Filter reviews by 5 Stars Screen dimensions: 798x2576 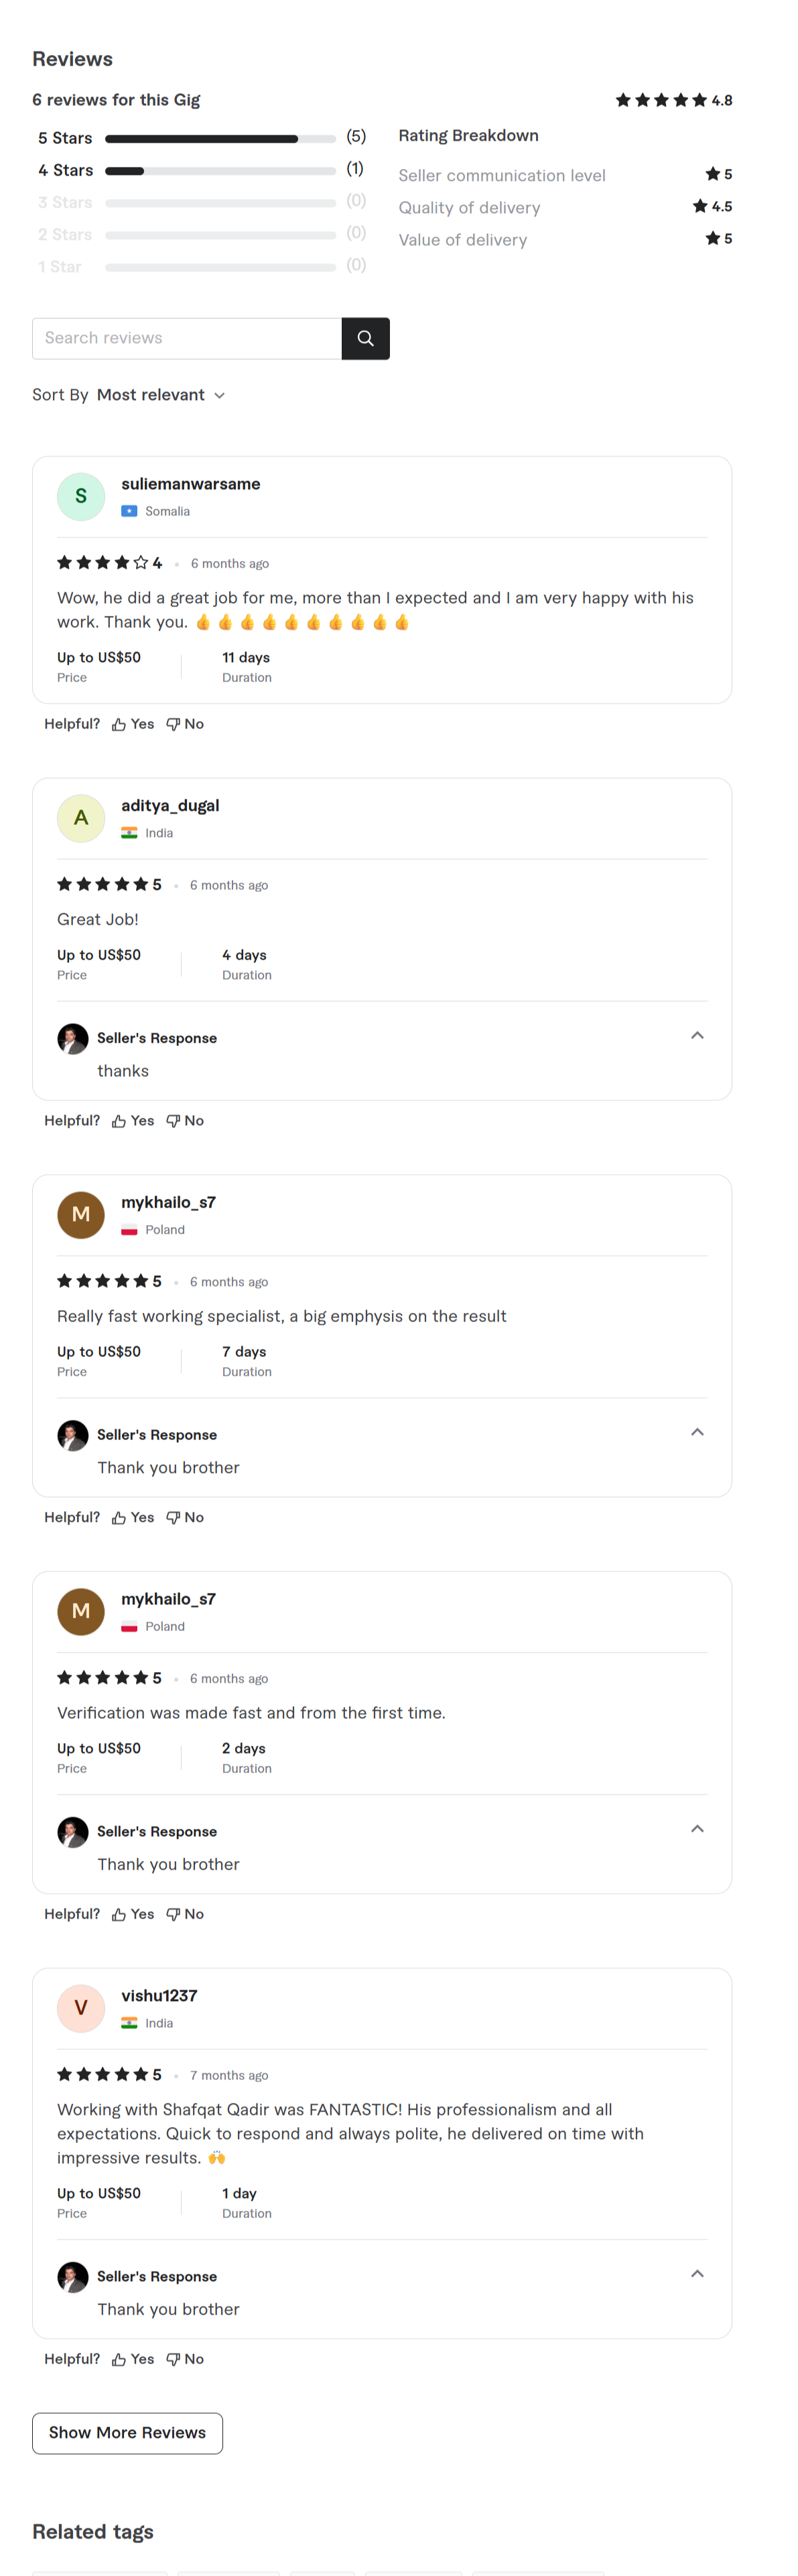(65, 138)
